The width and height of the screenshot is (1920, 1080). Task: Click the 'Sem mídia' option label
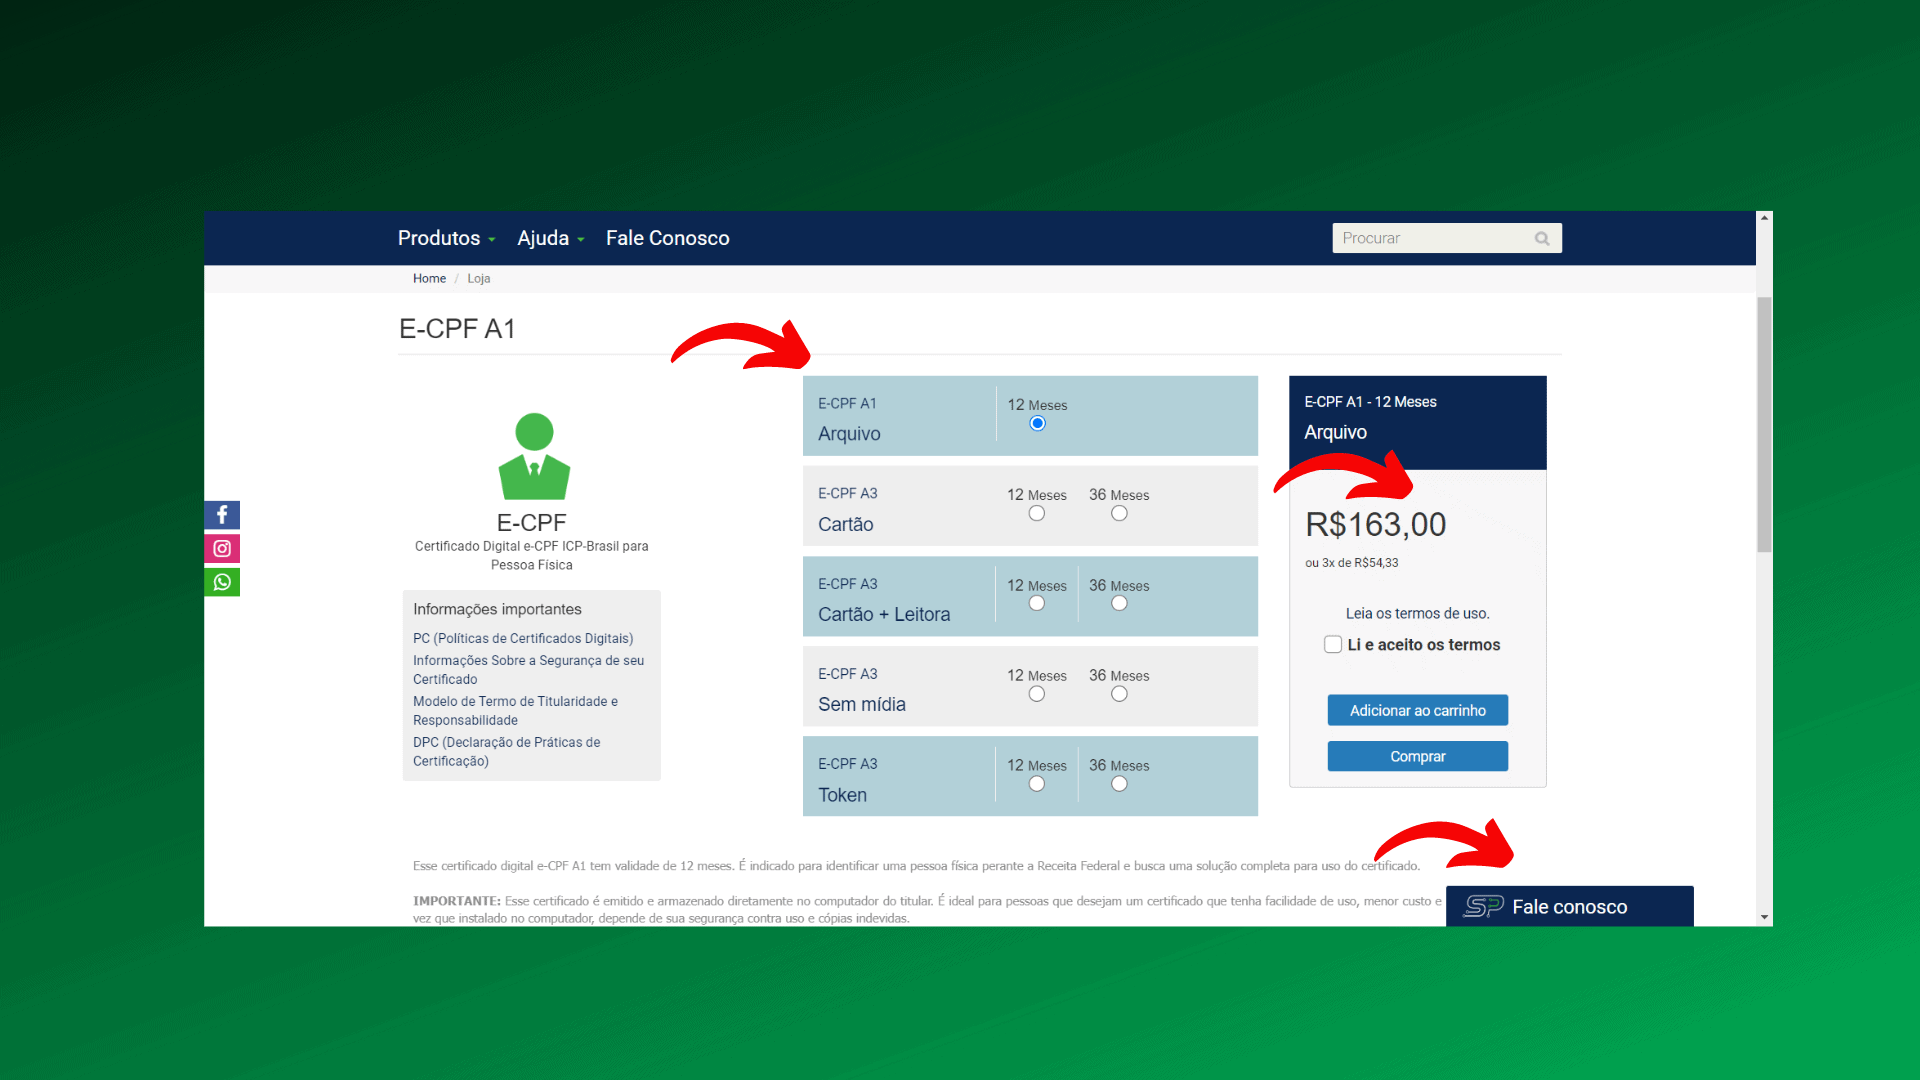click(862, 705)
